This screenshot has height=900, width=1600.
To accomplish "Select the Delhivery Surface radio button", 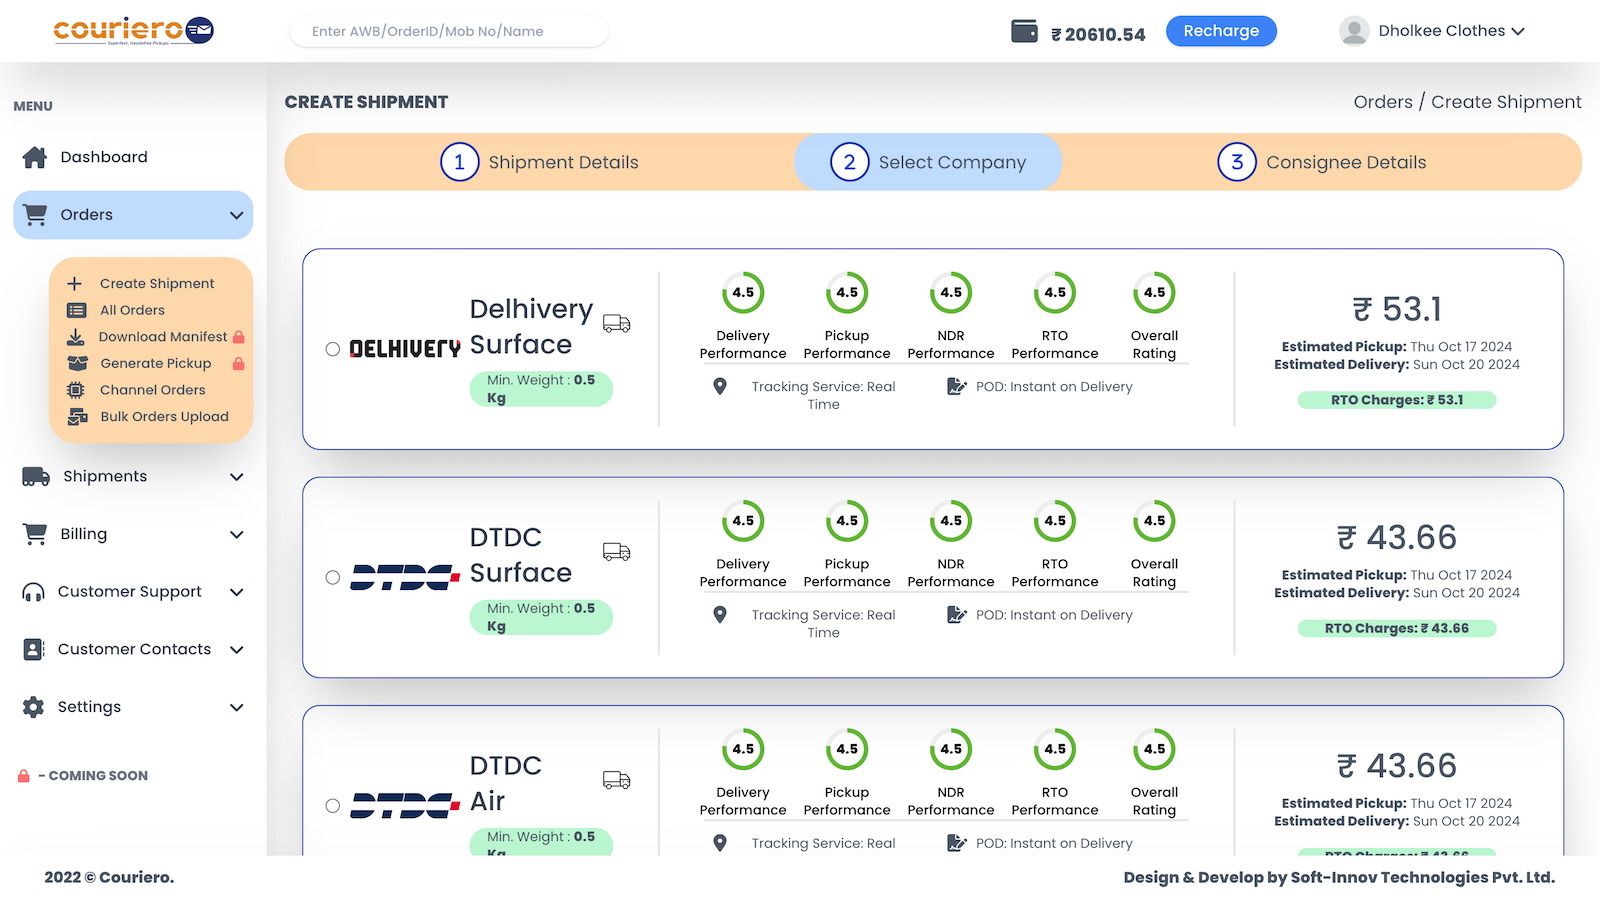I will [x=333, y=349].
